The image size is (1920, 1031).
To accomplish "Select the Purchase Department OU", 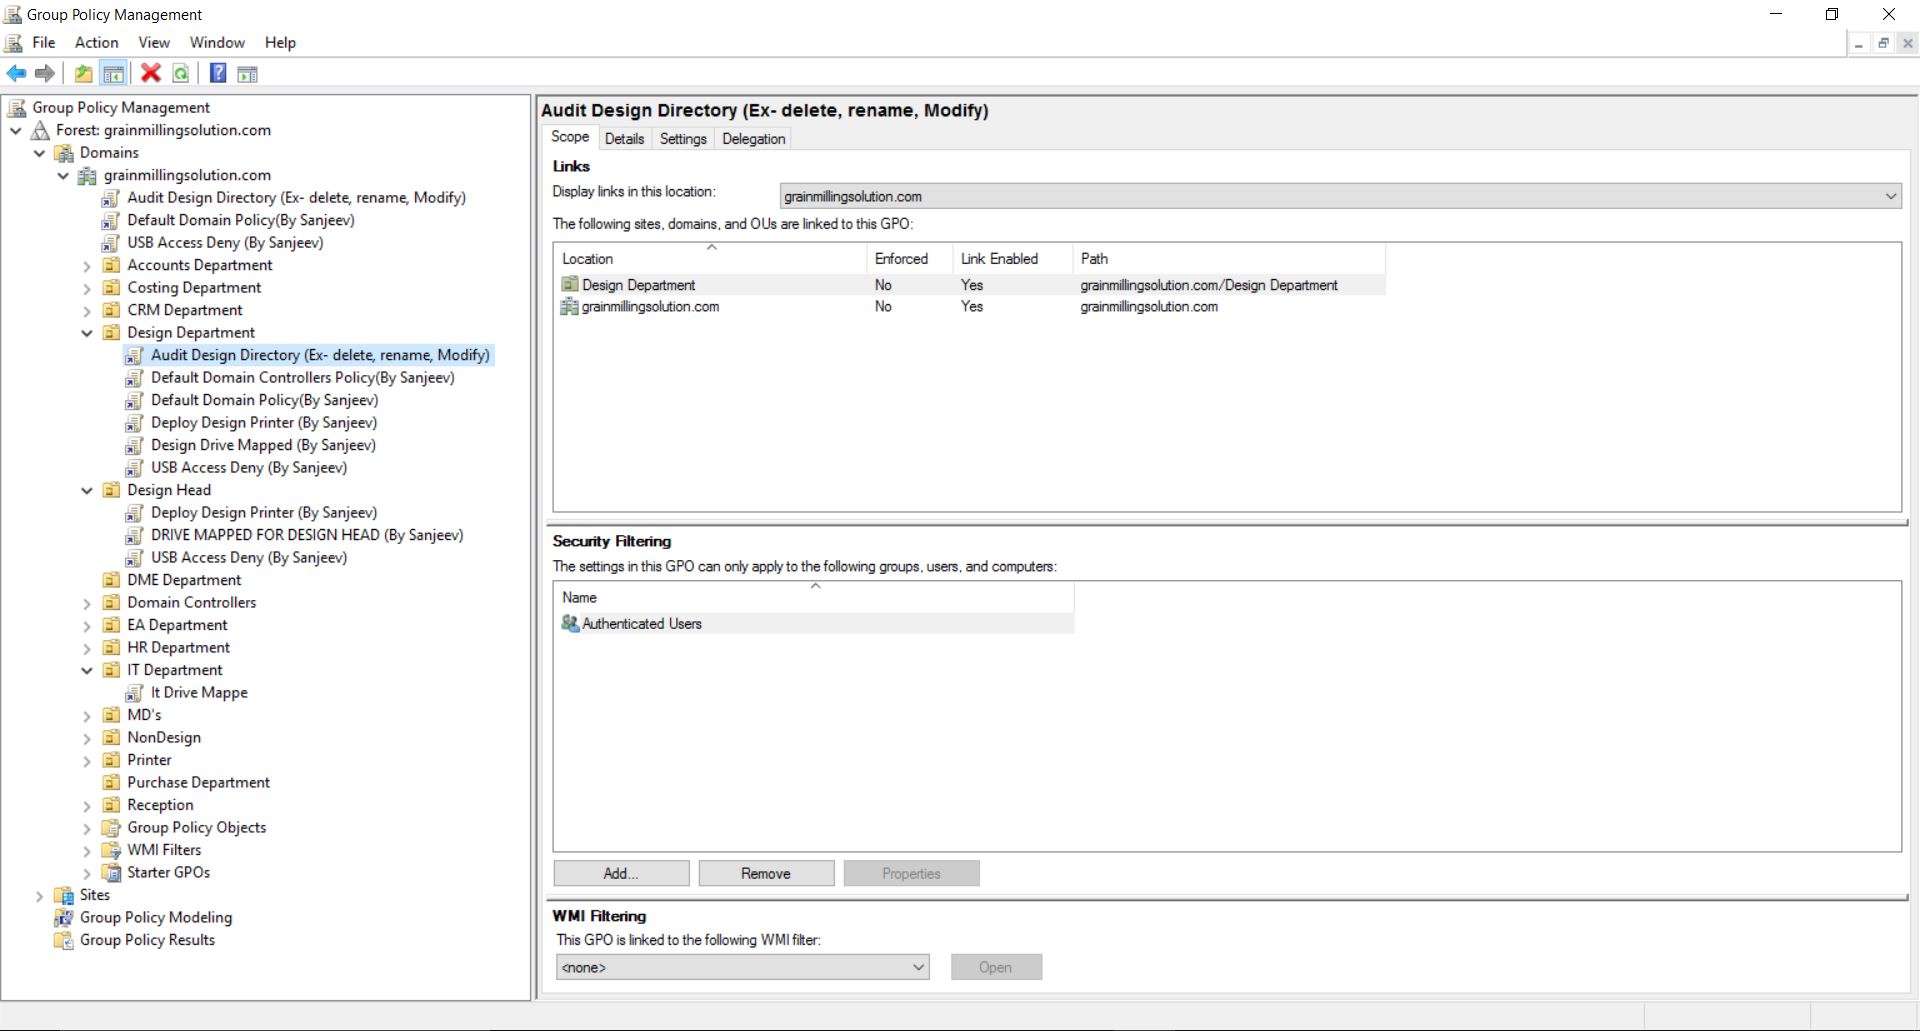I will coord(198,783).
